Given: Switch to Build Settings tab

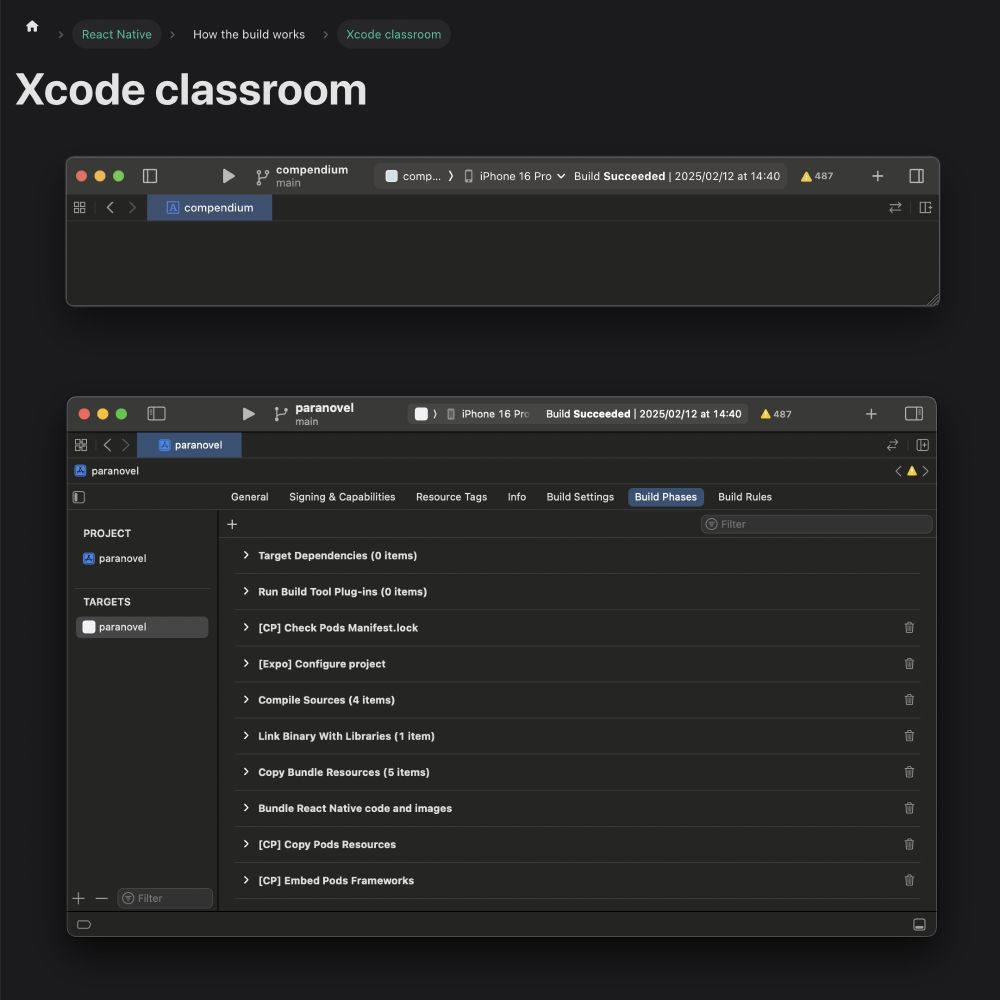Looking at the screenshot, I should point(580,497).
